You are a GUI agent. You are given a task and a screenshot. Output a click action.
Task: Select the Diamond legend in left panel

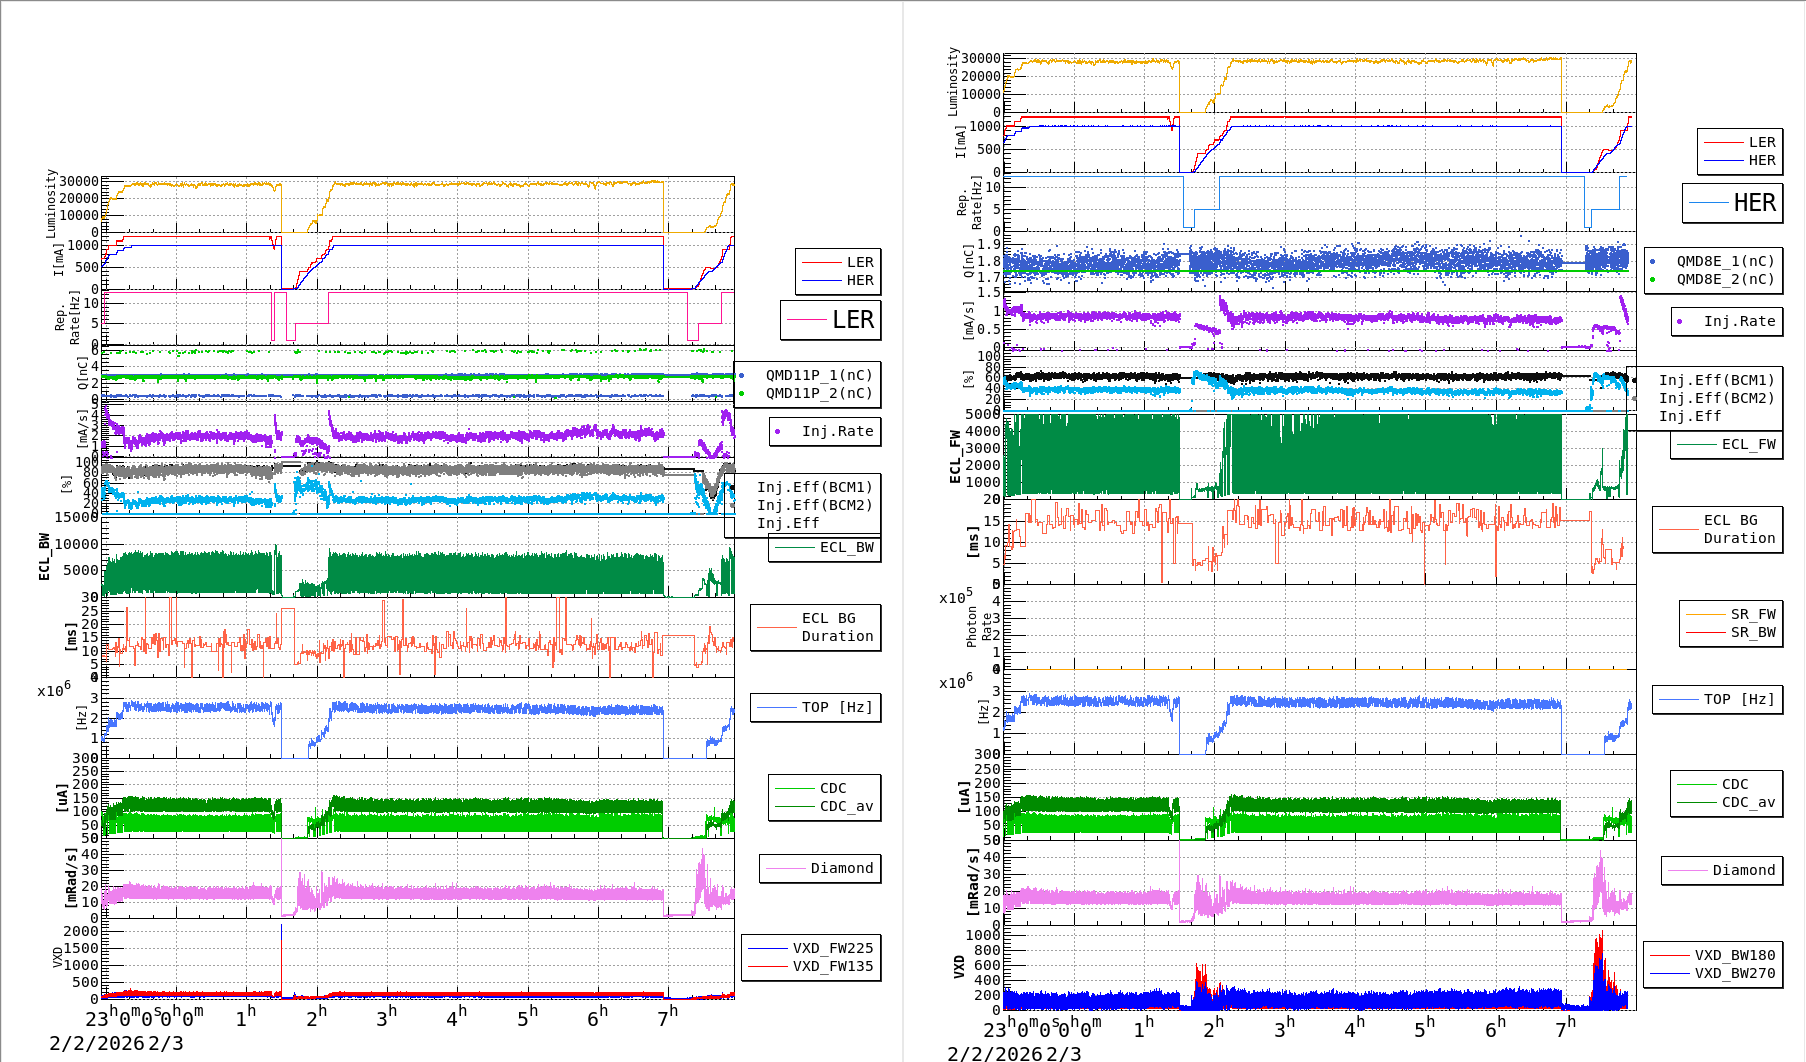click(x=821, y=868)
